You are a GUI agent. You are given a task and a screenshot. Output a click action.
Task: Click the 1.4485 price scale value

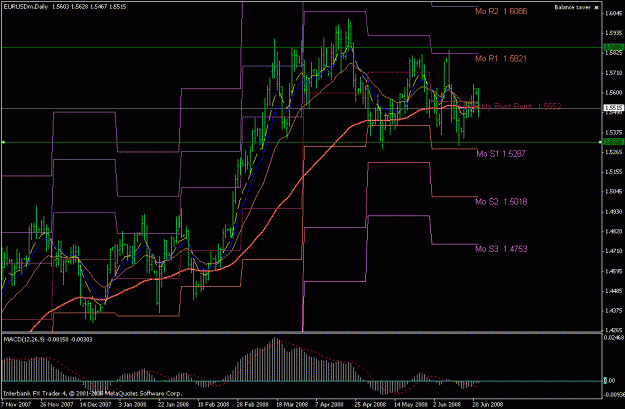613,291
